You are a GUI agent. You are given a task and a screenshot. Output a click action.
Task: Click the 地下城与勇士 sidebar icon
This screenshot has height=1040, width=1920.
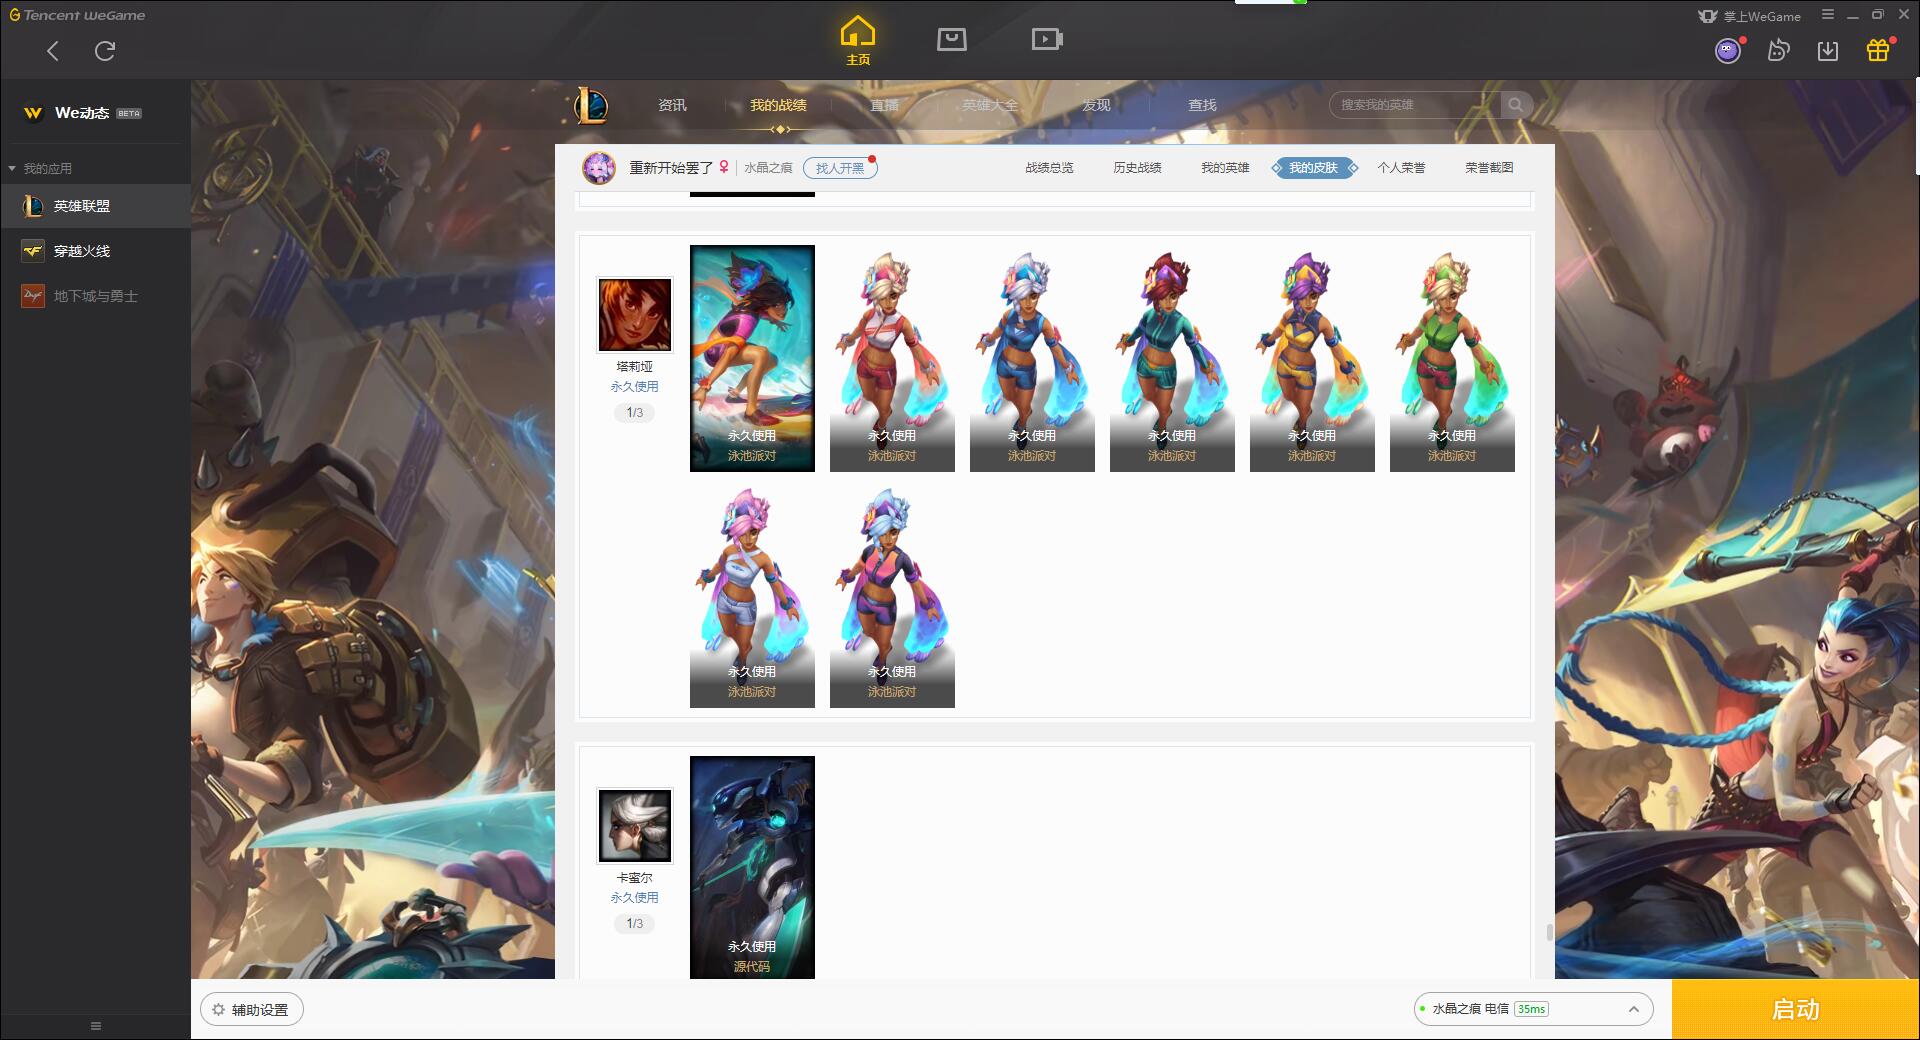pyautogui.click(x=33, y=296)
